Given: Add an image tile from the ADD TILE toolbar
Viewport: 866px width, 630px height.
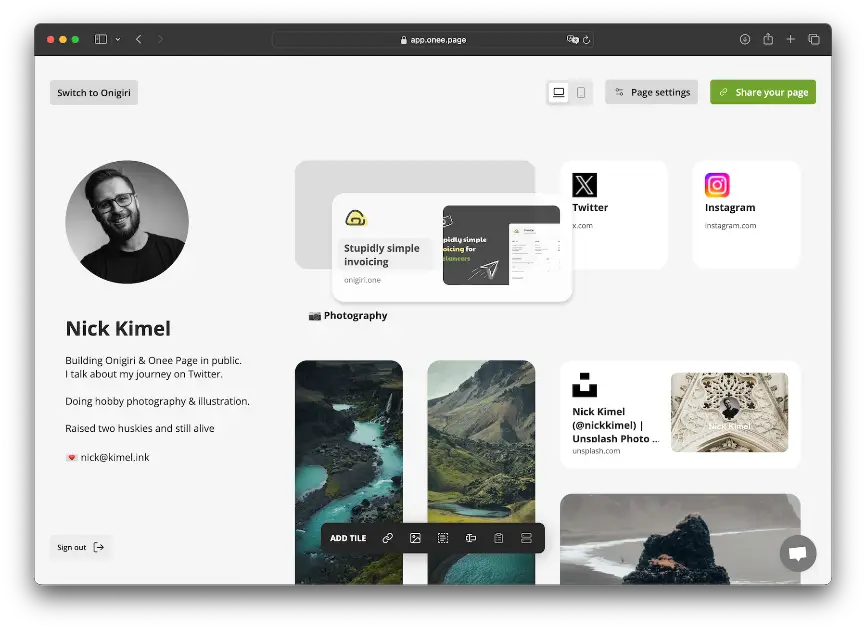Looking at the screenshot, I should pos(415,538).
